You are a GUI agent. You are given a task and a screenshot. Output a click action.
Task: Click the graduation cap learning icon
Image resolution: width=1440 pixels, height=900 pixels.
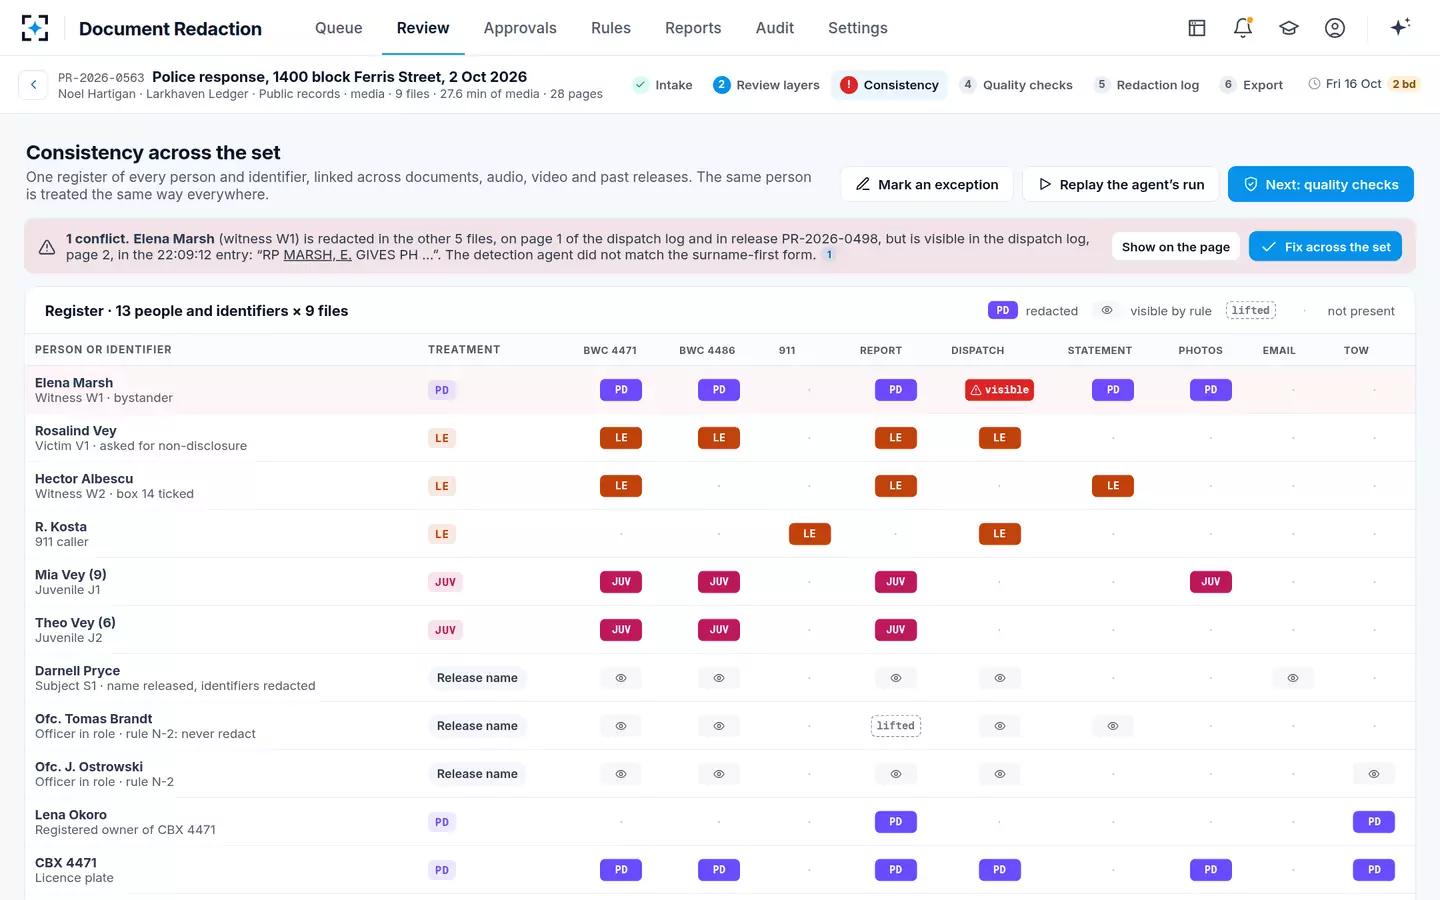tap(1289, 28)
